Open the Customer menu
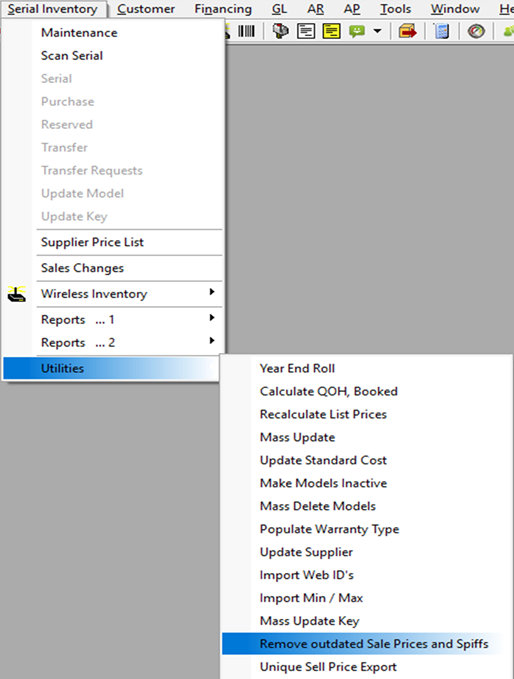This screenshot has width=514, height=679. tap(146, 9)
